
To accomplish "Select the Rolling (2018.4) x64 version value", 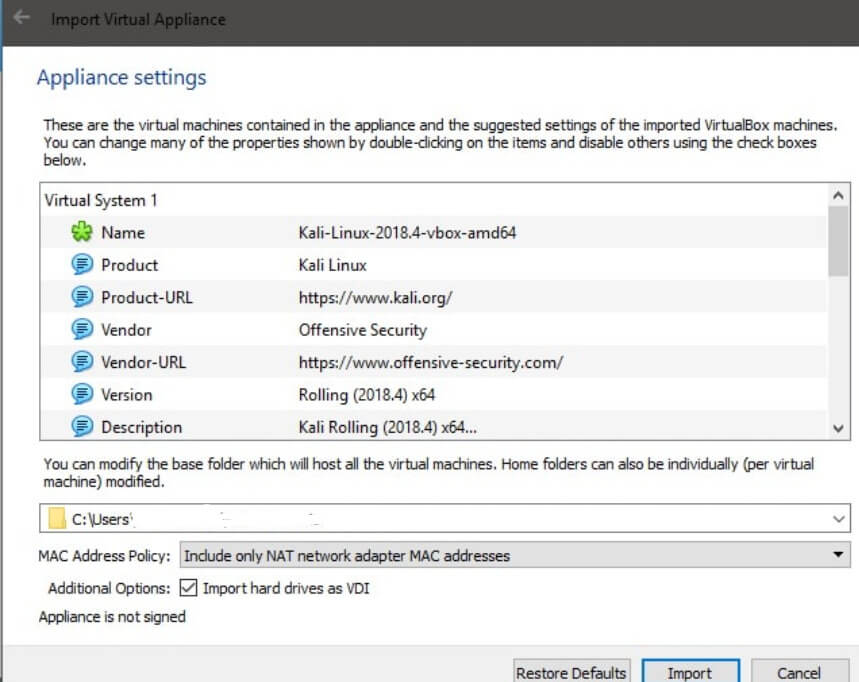I will click(x=367, y=395).
